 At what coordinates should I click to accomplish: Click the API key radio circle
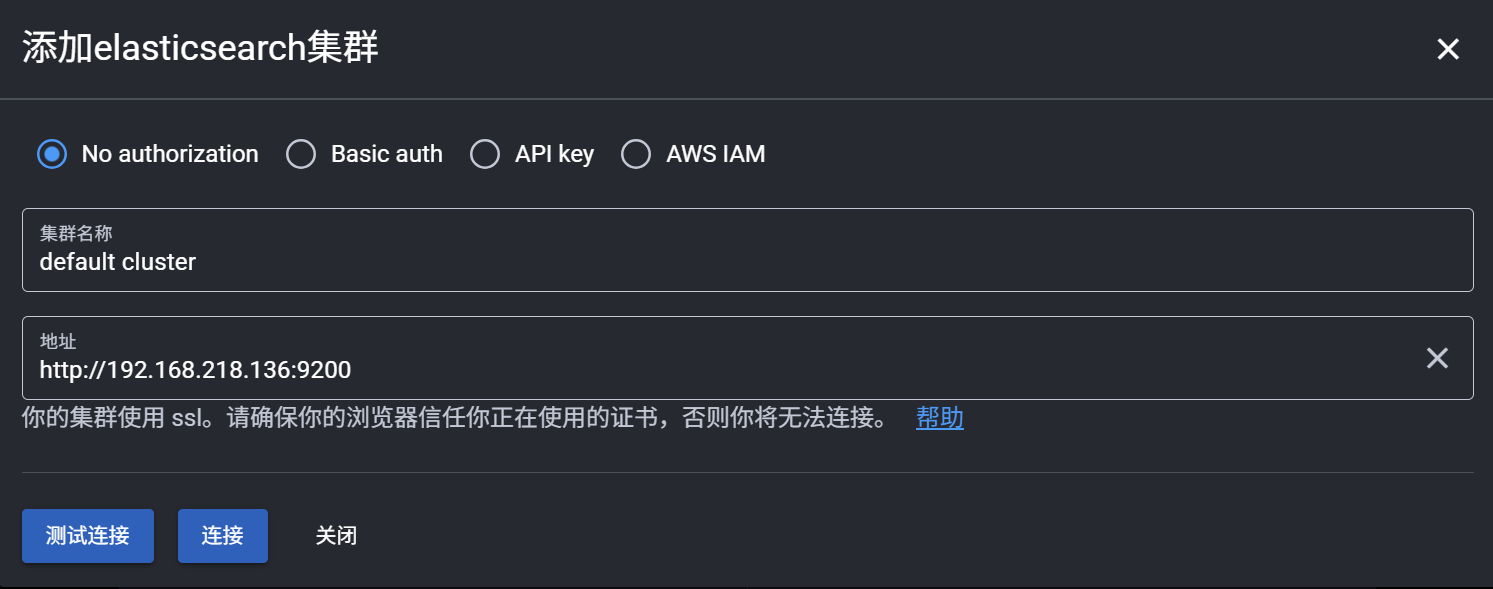pos(485,153)
